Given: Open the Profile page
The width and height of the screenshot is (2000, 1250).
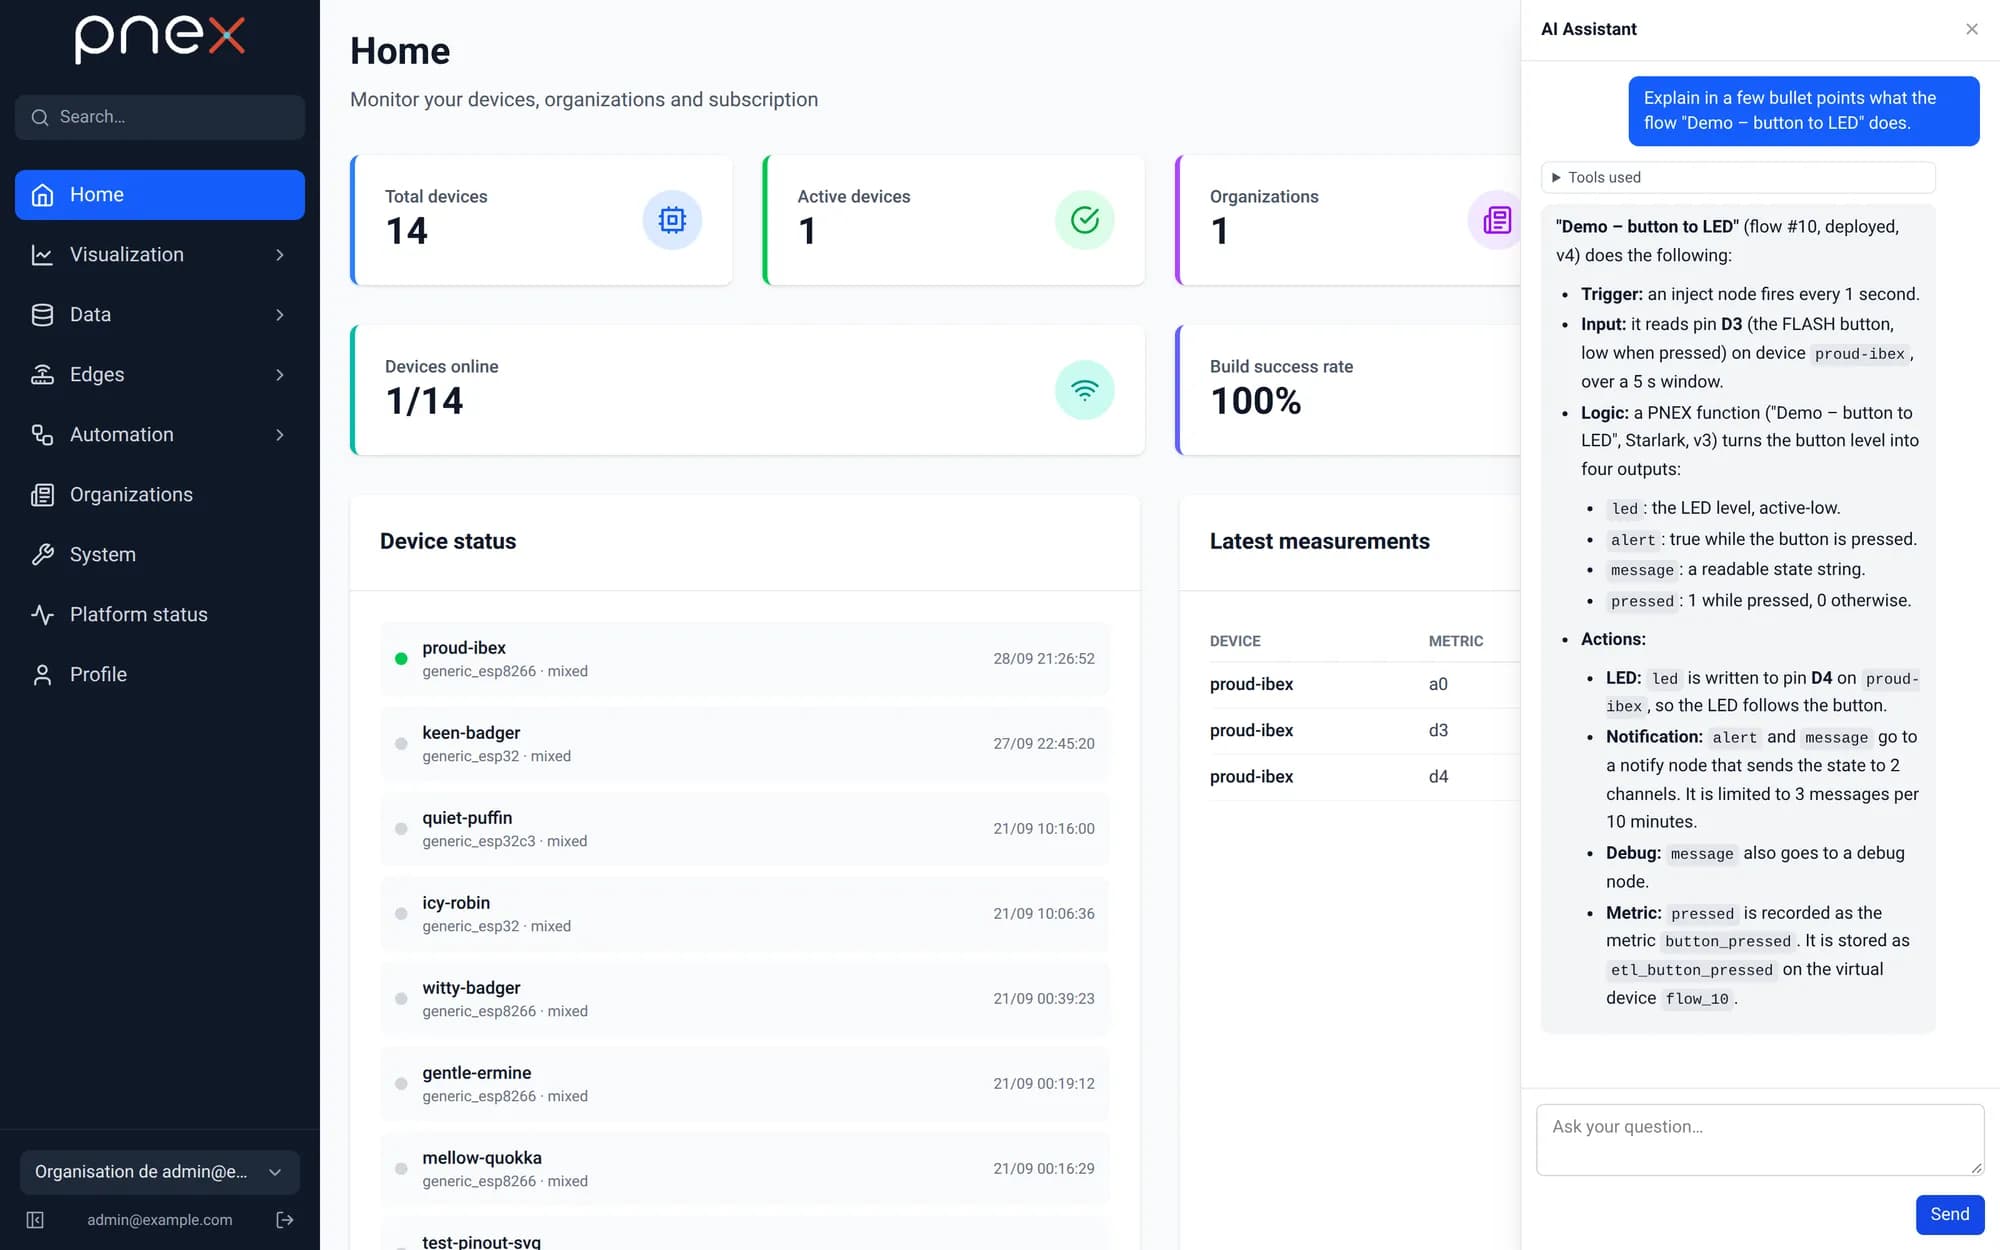Looking at the screenshot, I should pos(160,675).
